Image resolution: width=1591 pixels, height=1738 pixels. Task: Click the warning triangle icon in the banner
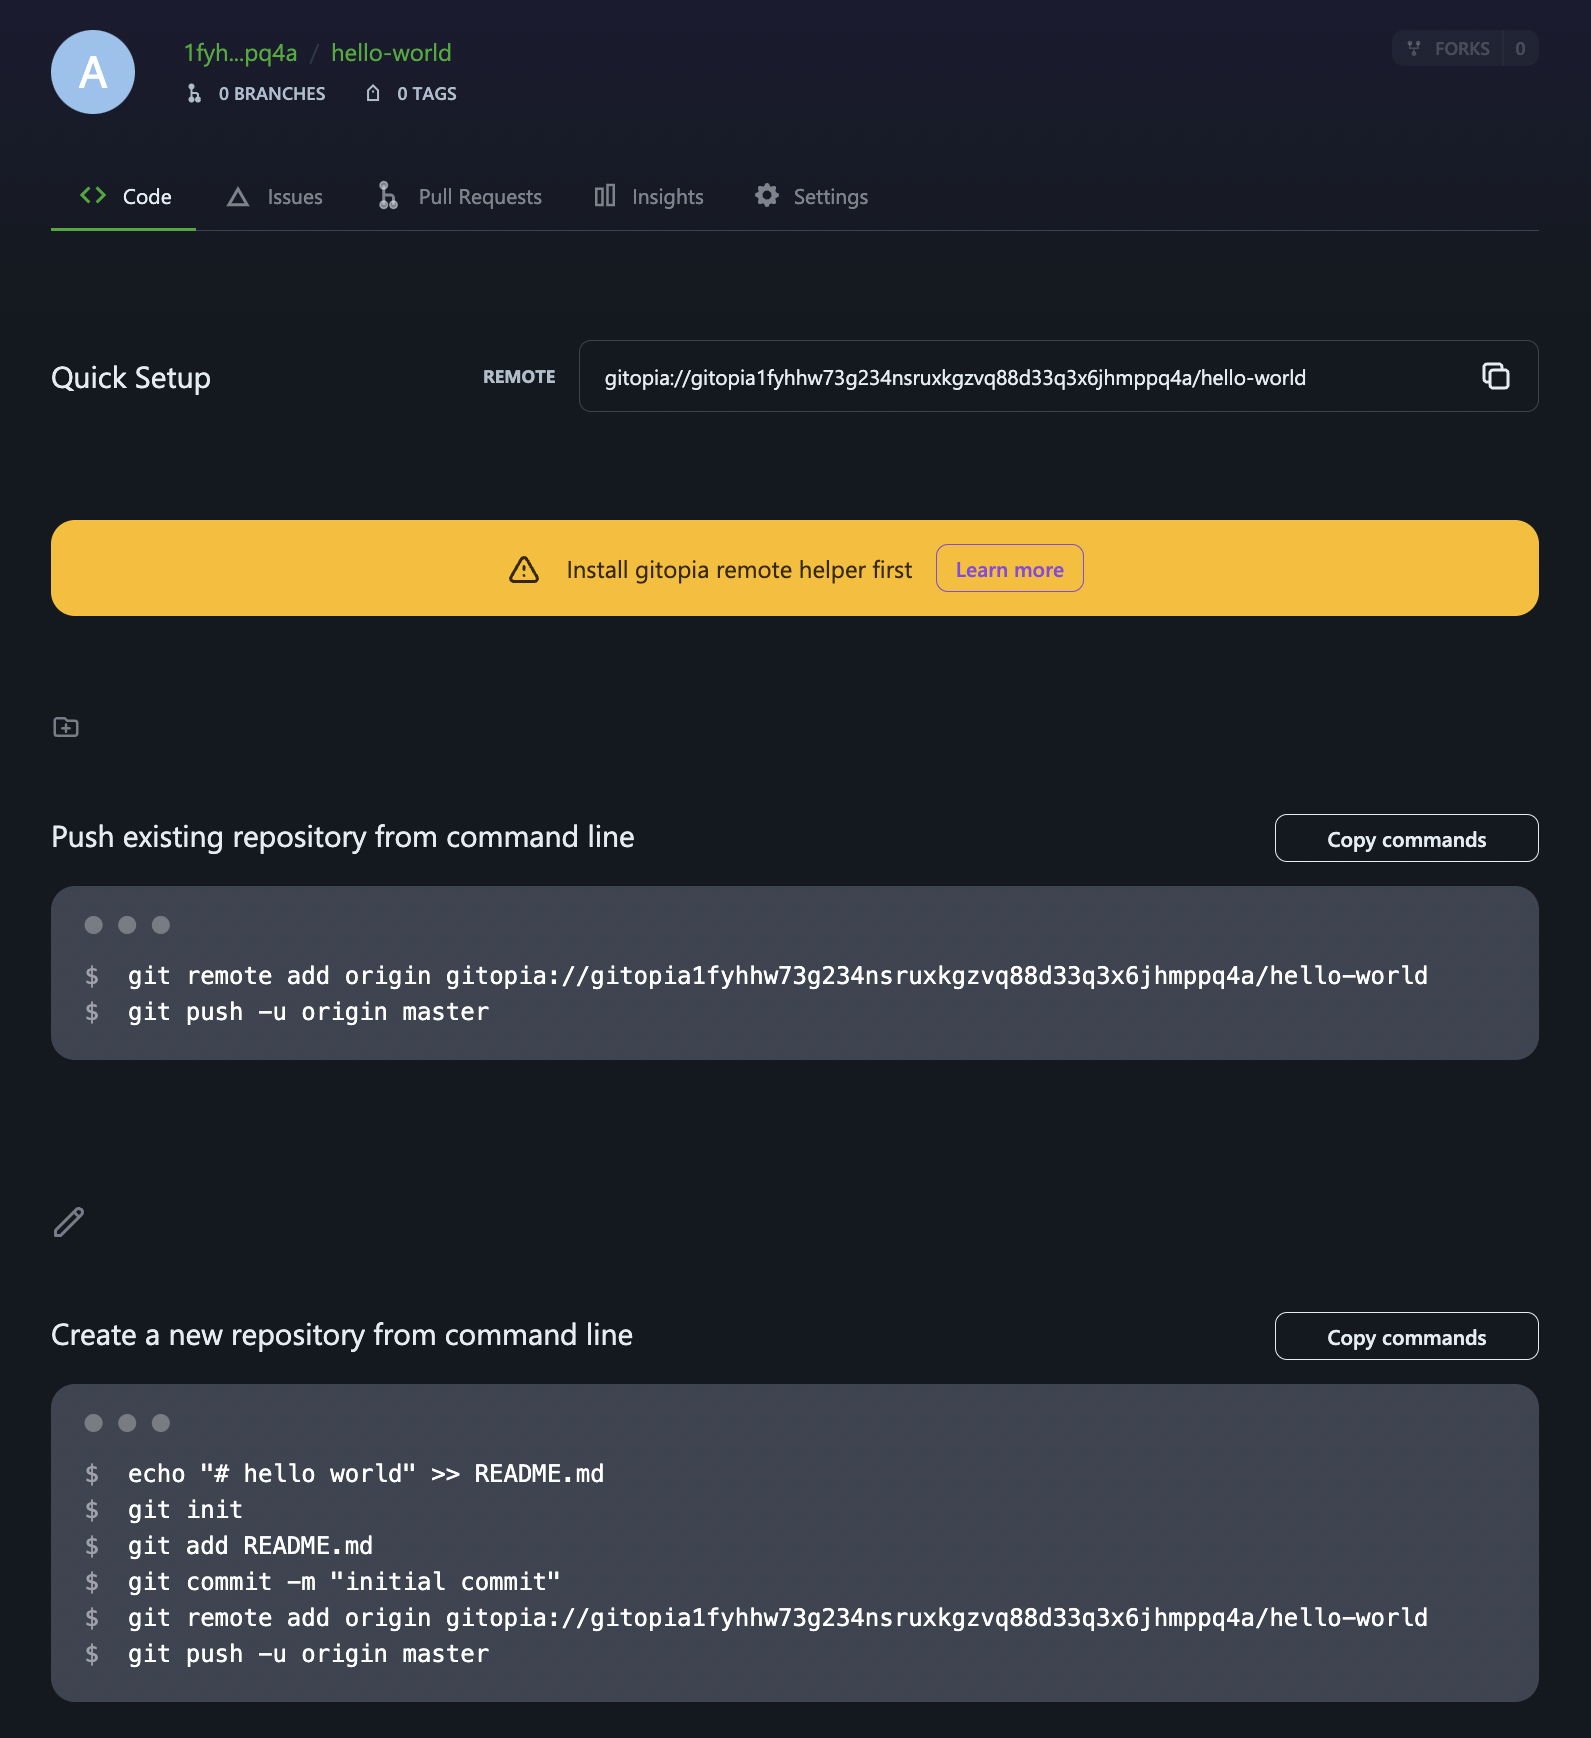[524, 570]
